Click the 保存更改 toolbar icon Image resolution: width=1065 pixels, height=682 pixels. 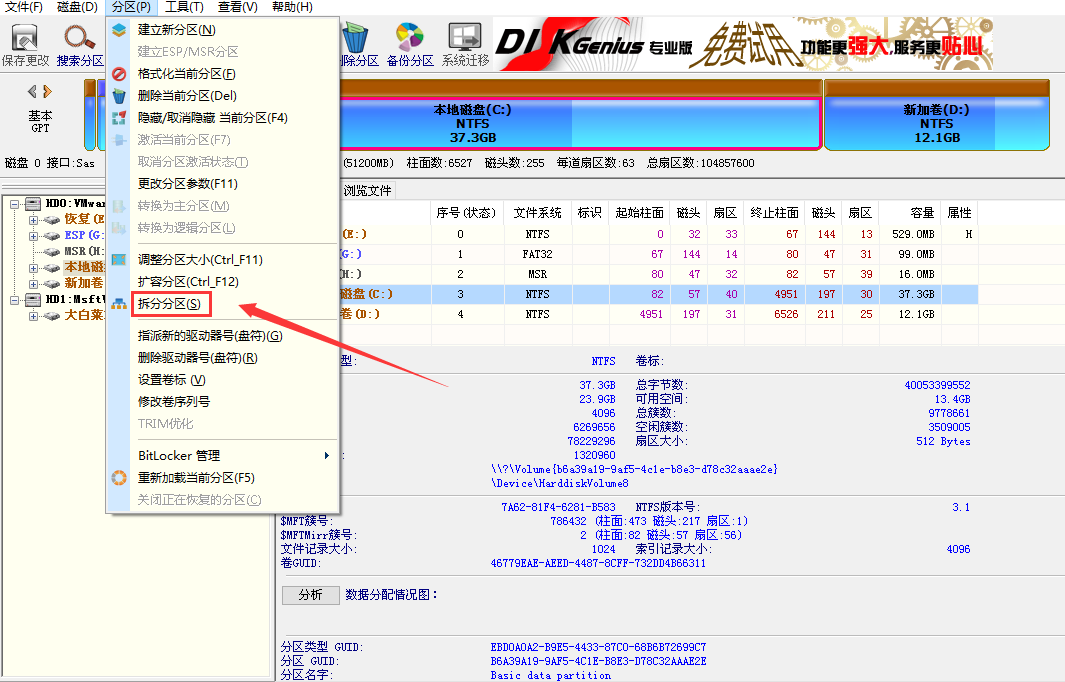pyautogui.click(x=25, y=38)
